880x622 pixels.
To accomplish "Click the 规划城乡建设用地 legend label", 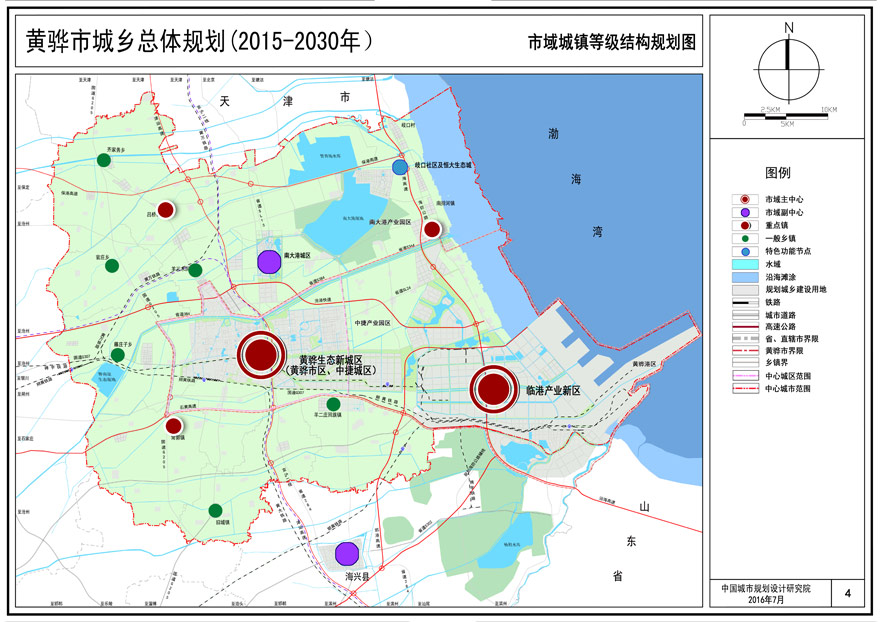I will tap(796, 290).
